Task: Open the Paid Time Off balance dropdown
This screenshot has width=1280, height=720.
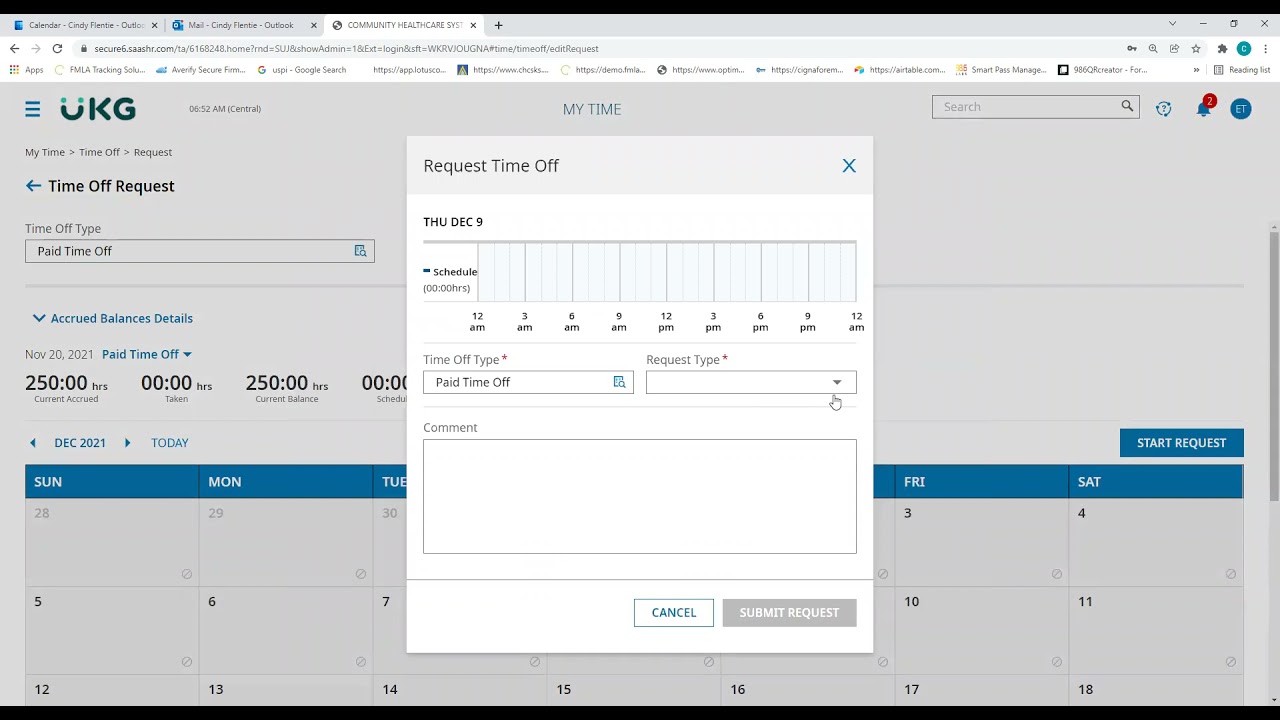Action: coord(146,354)
